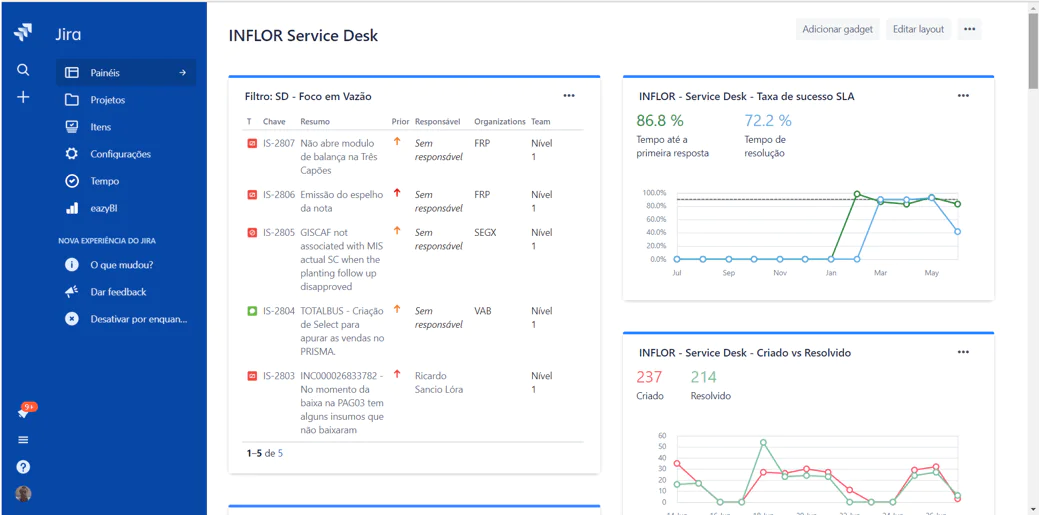Click the Adicionar gadget button
The height and width of the screenshot is (515, 1039).
point(837,29)
